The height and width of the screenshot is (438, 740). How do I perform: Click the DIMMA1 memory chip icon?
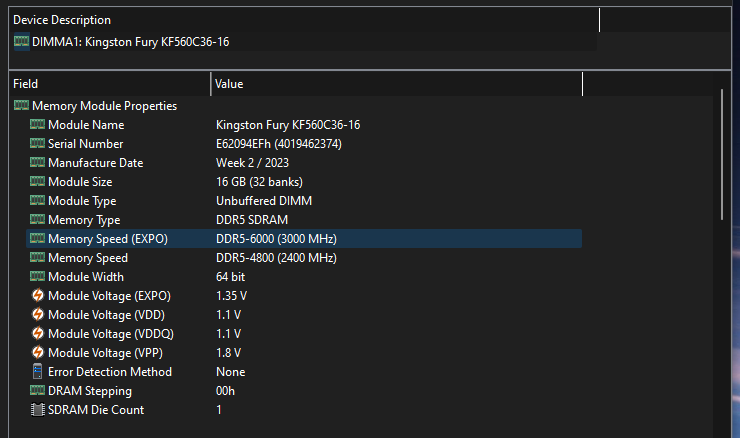pyautogui.click(x=21, y=41)
